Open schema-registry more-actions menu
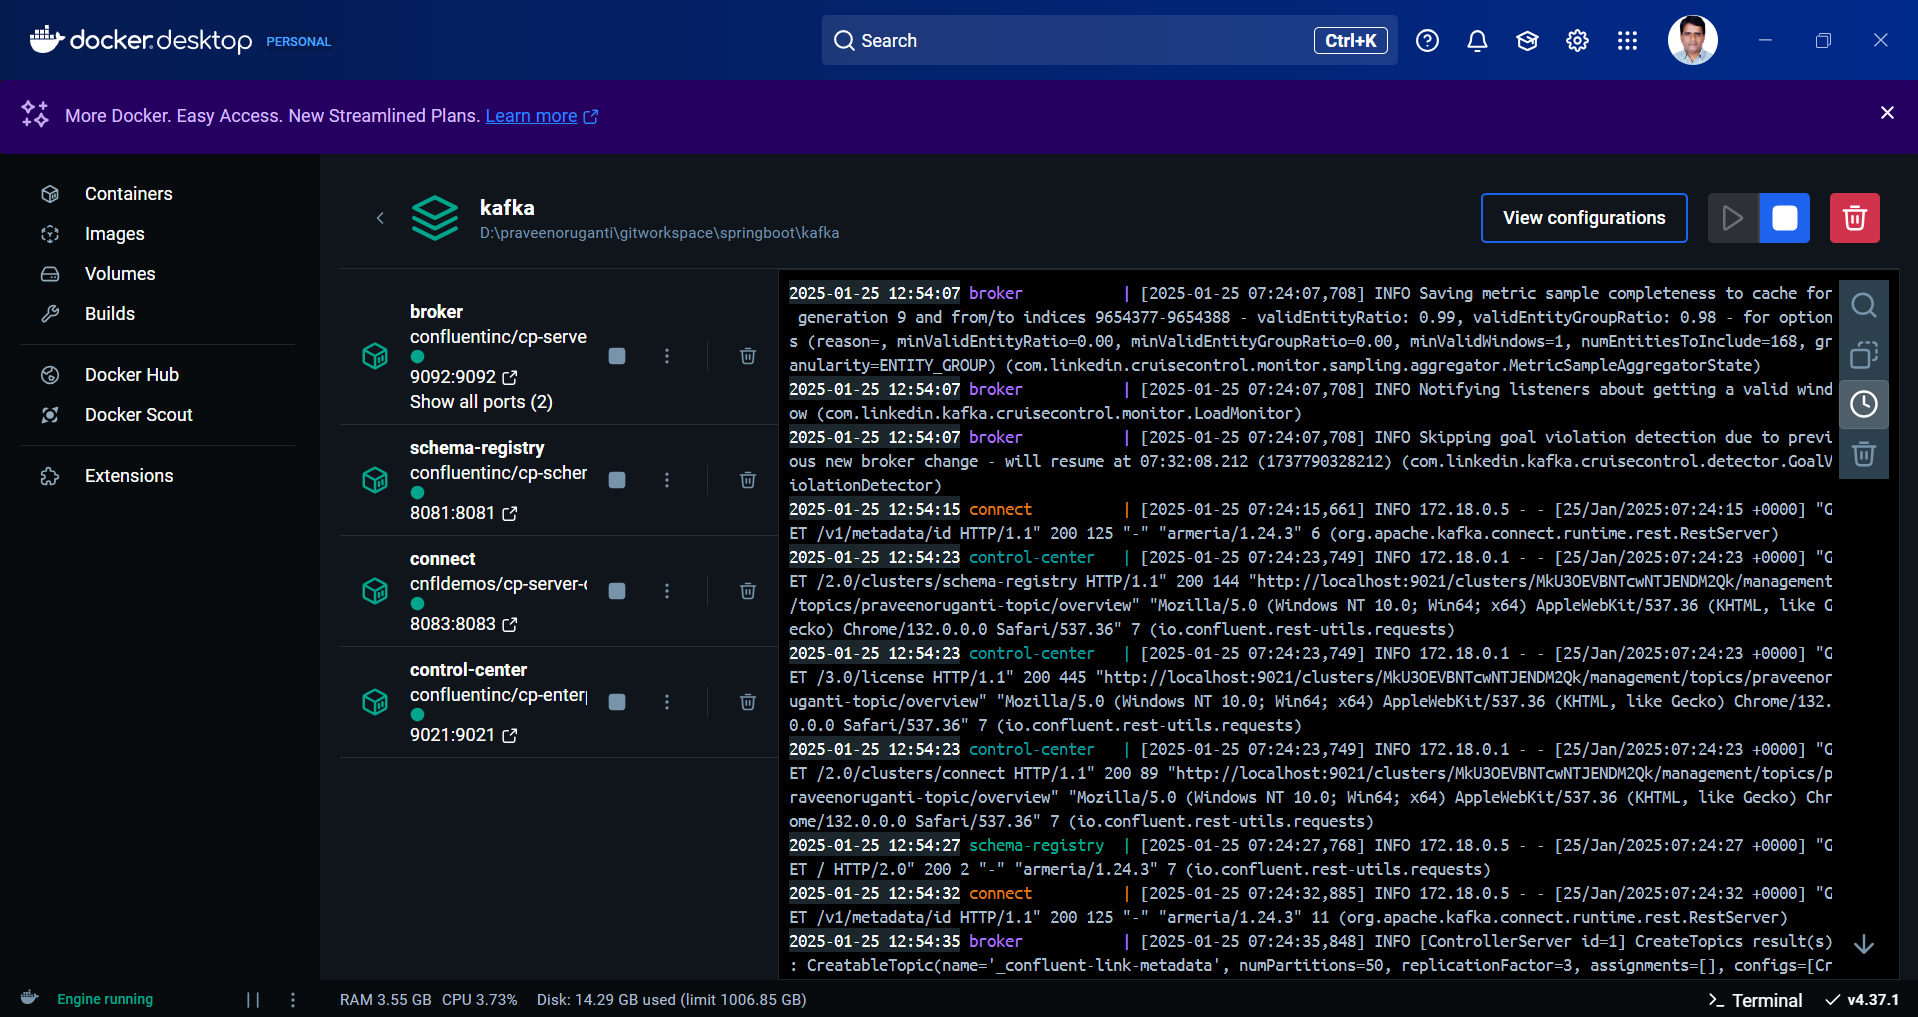Screen dimensions: 1918x1017 [x=667, y=480]
